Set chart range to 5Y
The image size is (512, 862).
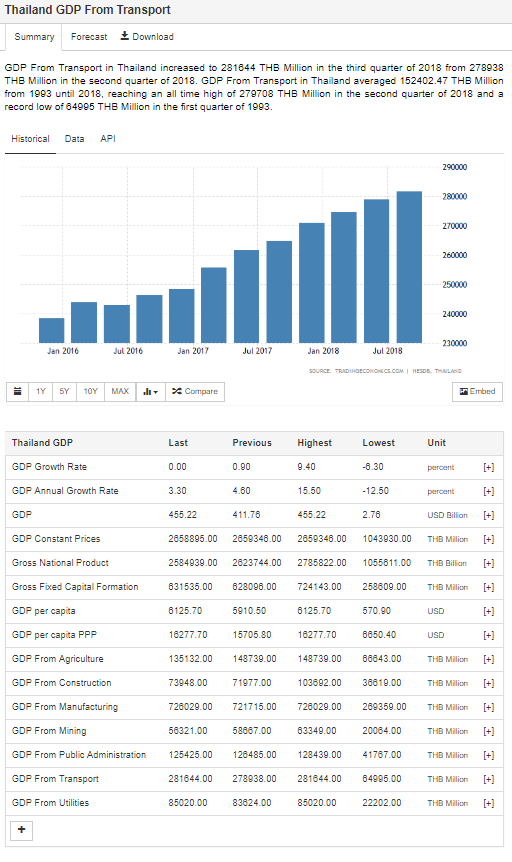click(x=64, y=391)
